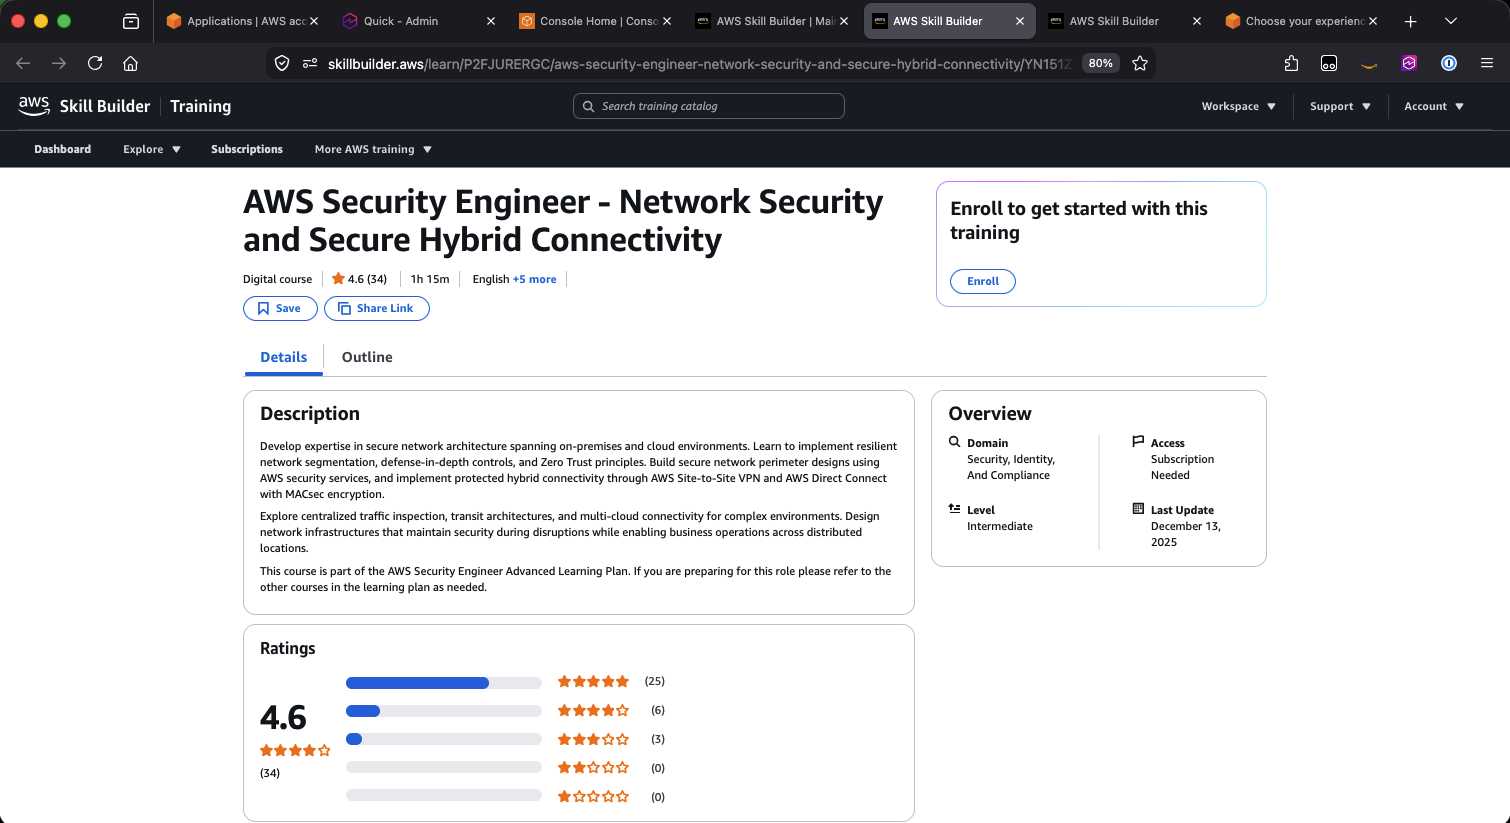Expand the Support menu
The width and height of the screenshot is (1510, 823).
point(1340,106)
